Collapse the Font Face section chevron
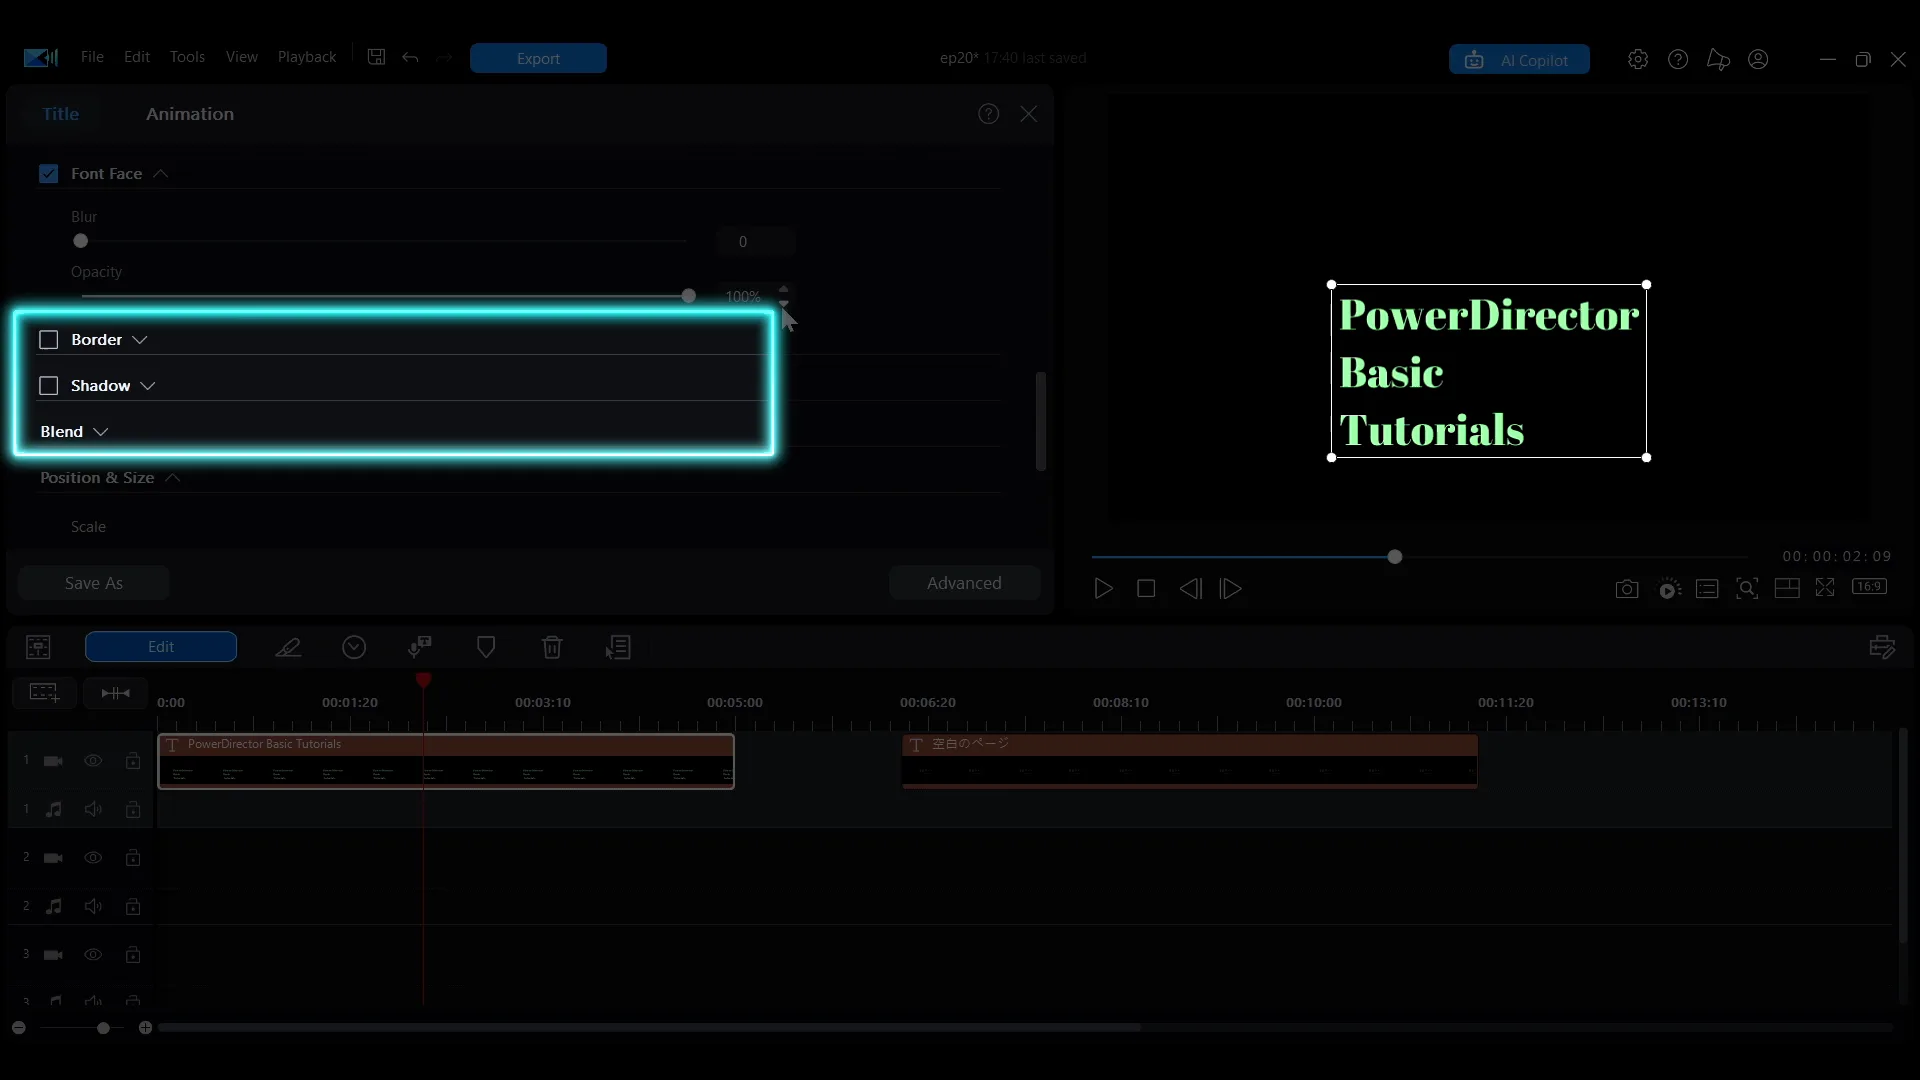 coord(160,174)
